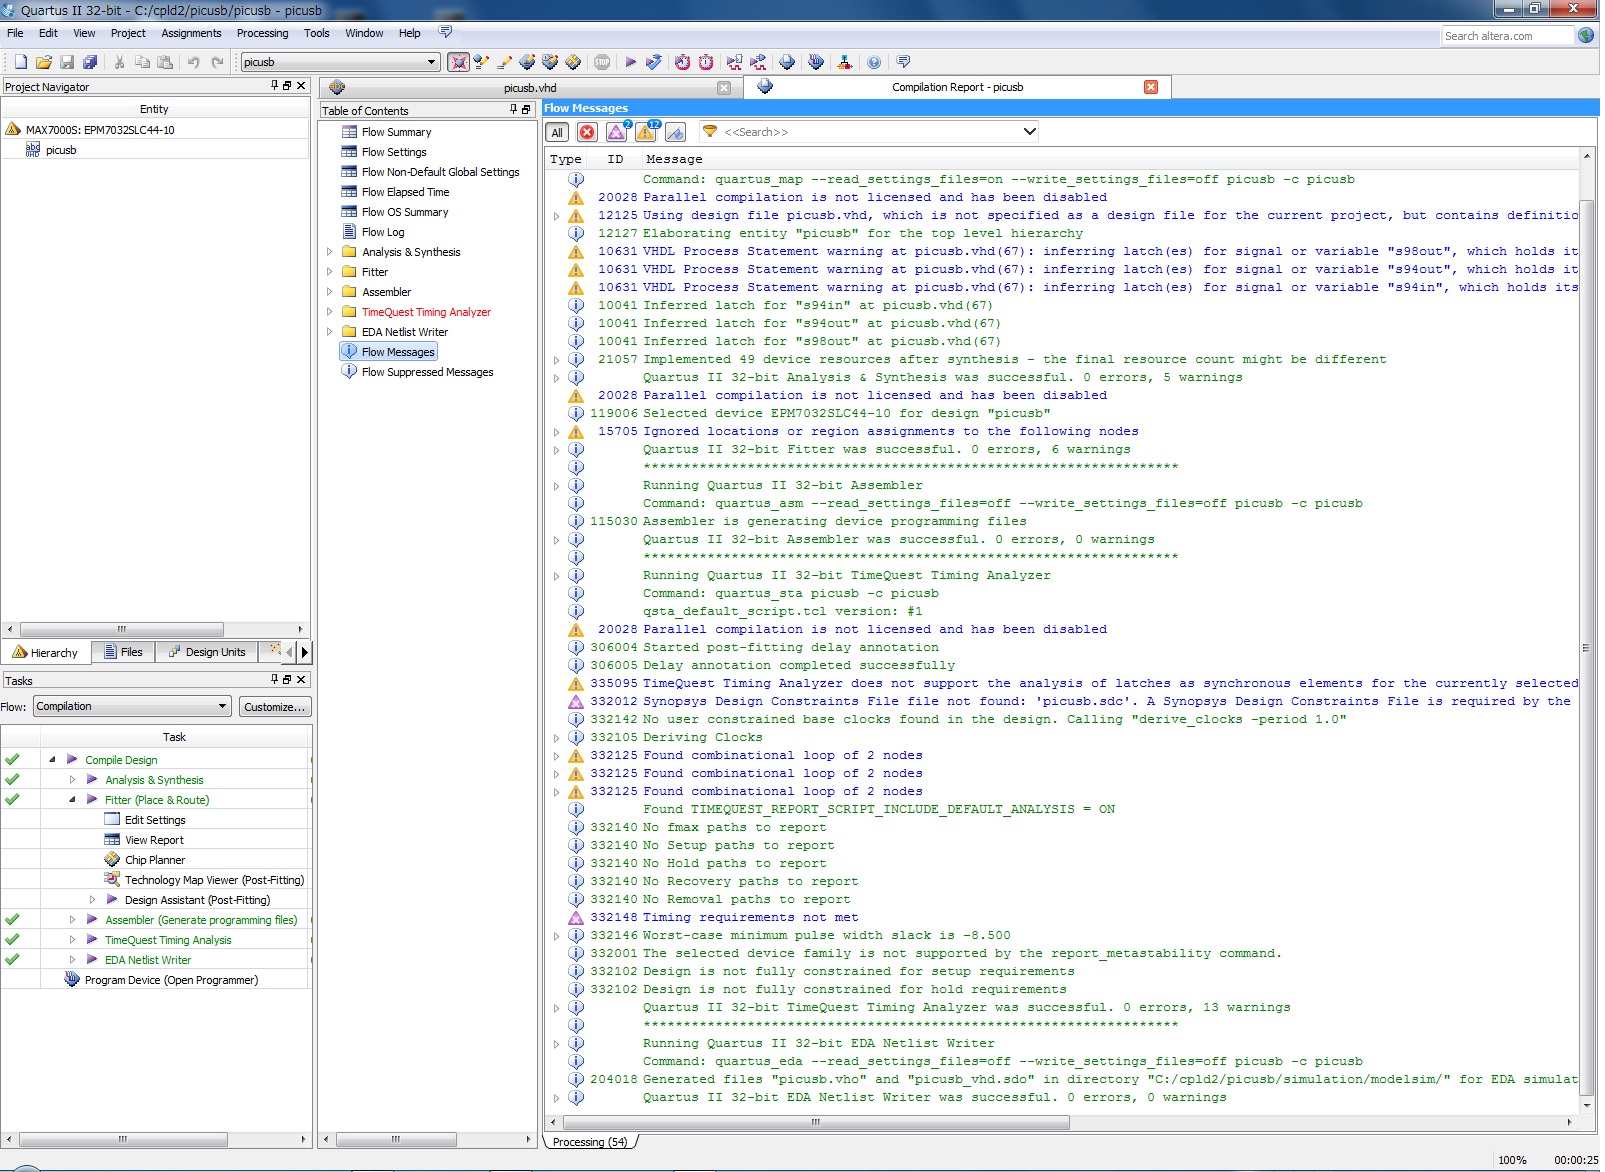Click the Redo arrow icon

217,62
